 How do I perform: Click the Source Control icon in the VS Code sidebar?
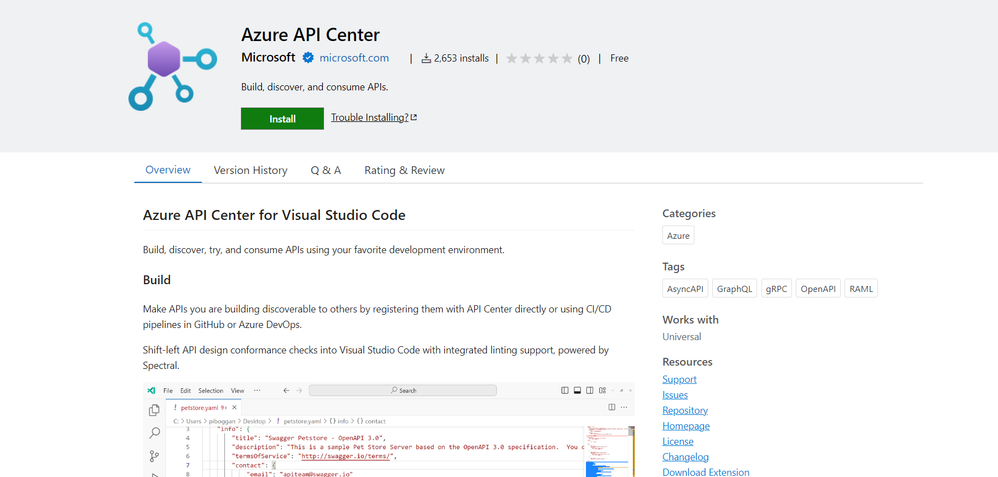click(154, 456)
